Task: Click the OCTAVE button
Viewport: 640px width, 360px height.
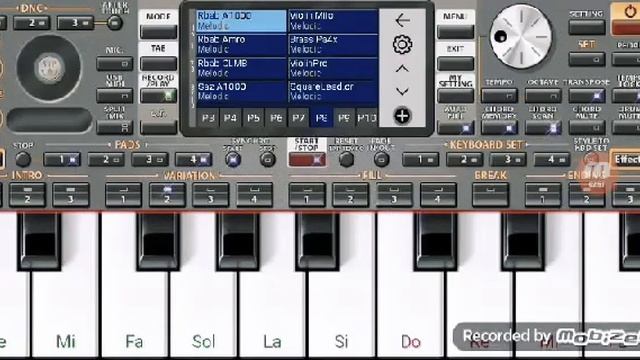Action: [543, 96]
